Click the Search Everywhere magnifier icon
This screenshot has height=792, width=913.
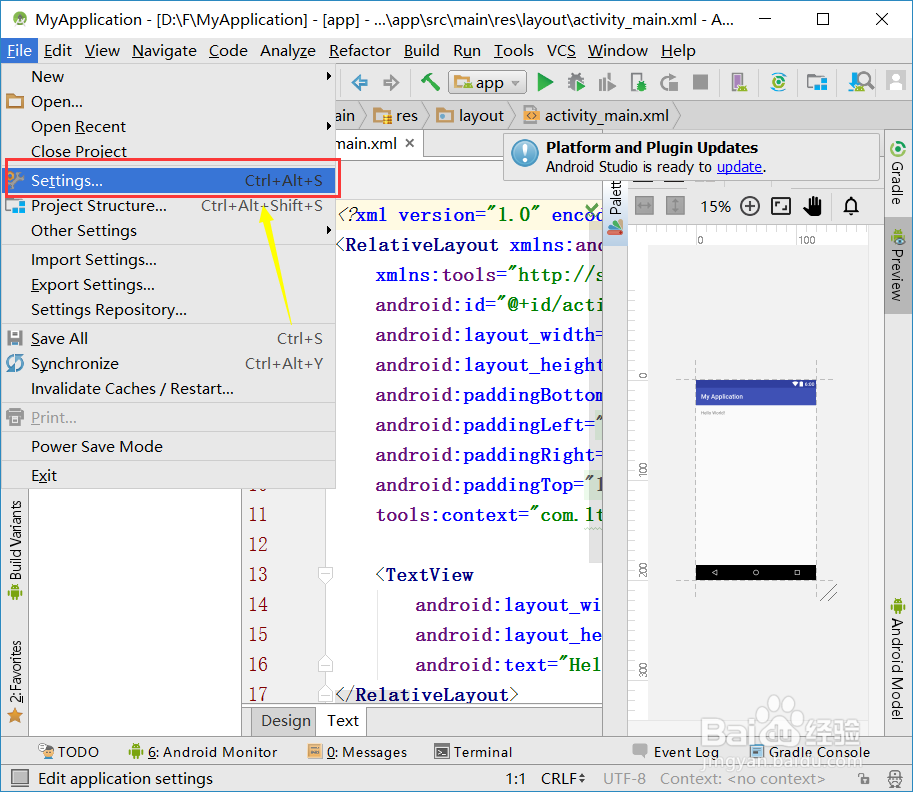coord(861,82)
